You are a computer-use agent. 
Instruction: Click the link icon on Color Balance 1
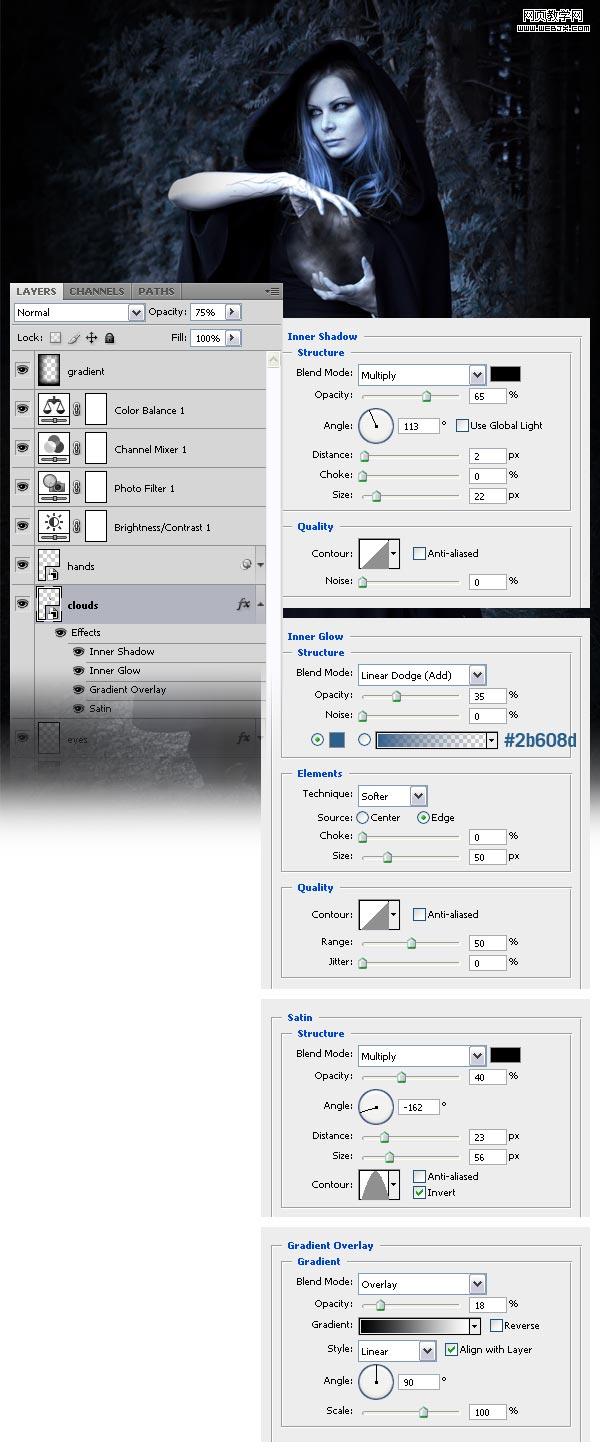pos(77,410)
